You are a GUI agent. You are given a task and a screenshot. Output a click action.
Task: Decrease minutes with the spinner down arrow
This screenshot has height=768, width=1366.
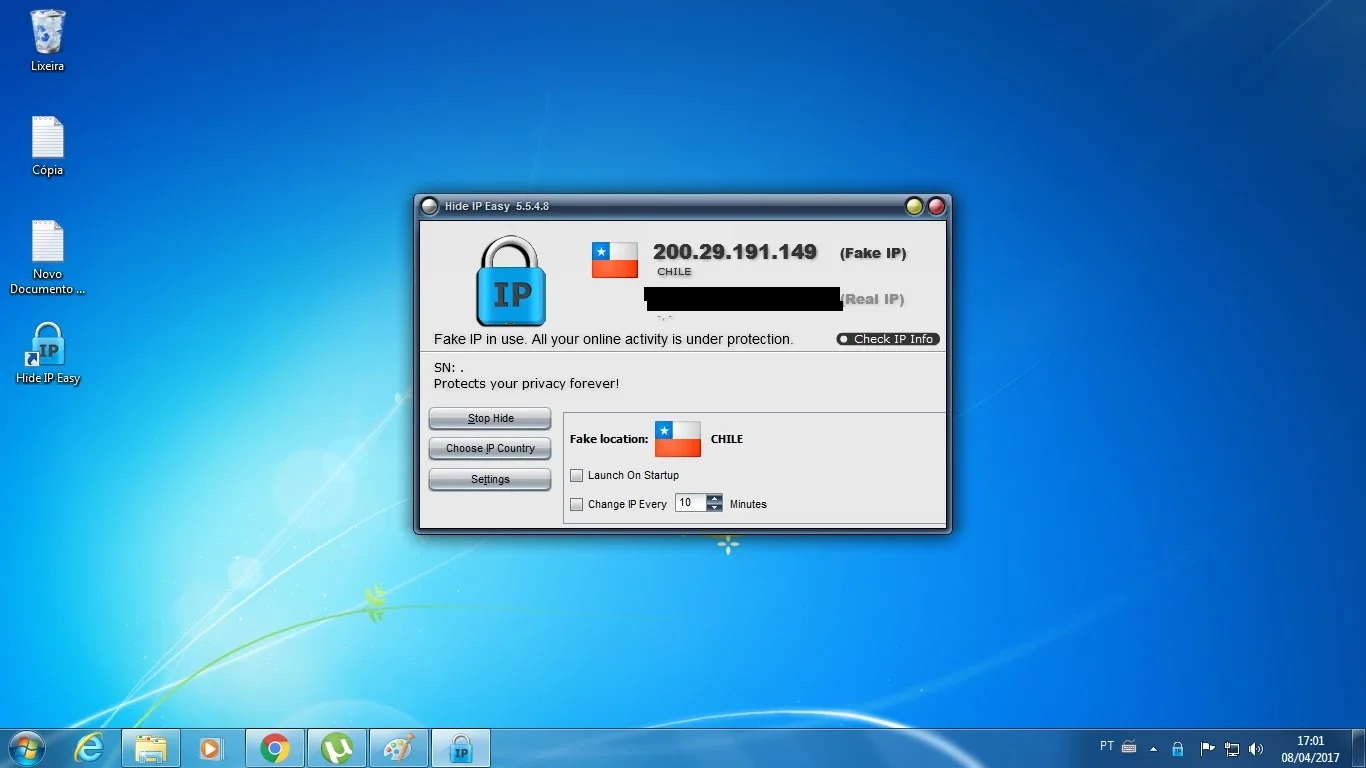[714, 508]
